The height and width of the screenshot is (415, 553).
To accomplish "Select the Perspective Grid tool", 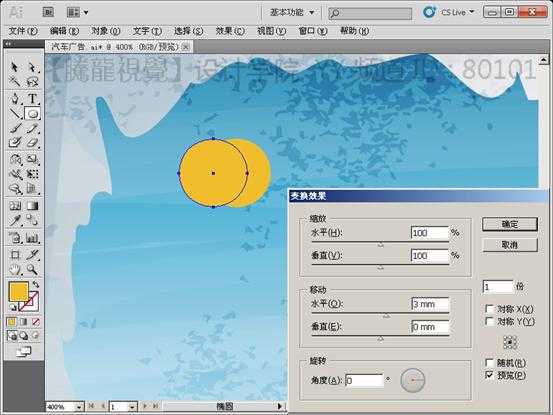I will [x=32, y=189].
